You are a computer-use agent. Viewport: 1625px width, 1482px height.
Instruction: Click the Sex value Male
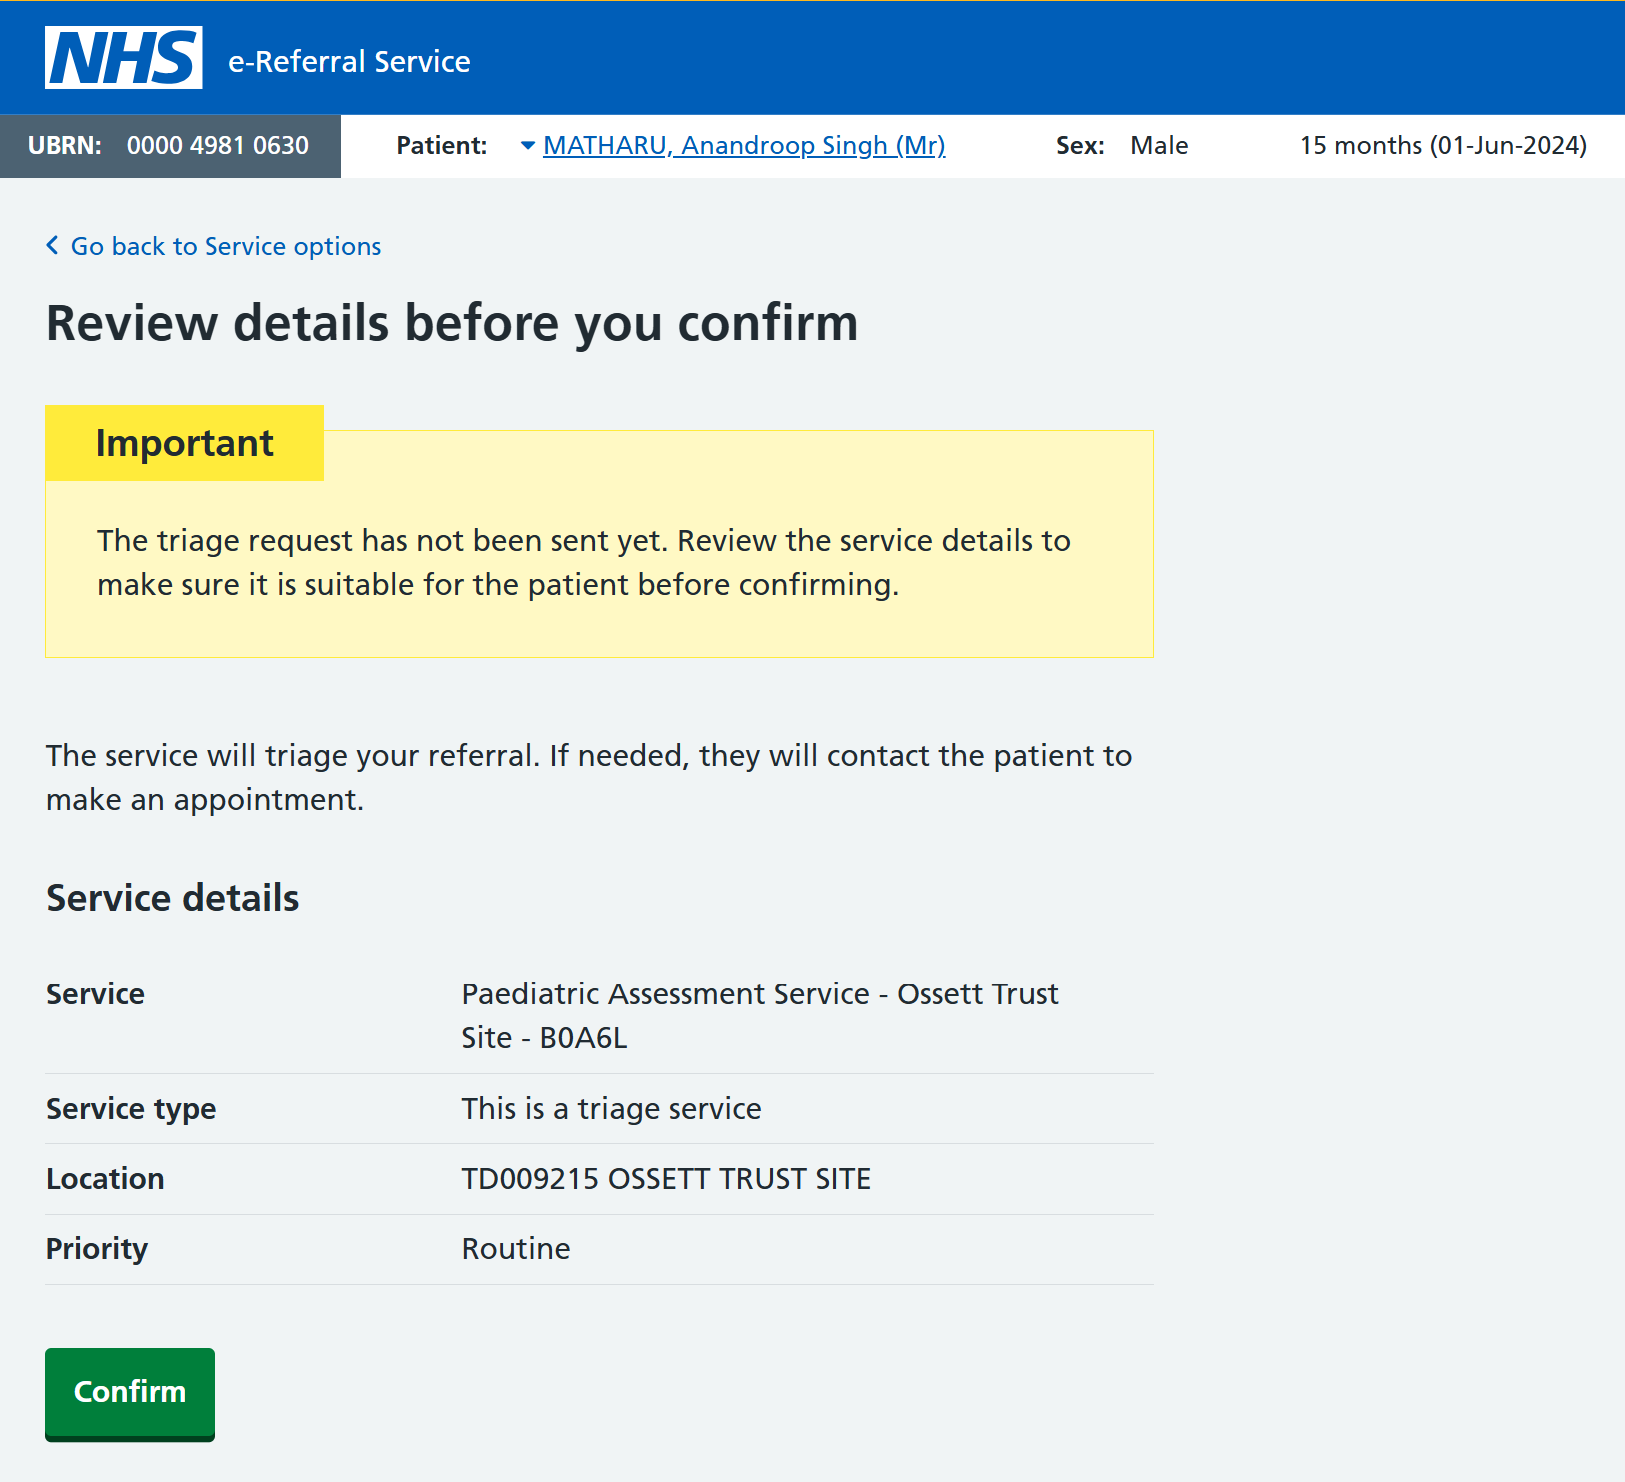pos(1159,146)
